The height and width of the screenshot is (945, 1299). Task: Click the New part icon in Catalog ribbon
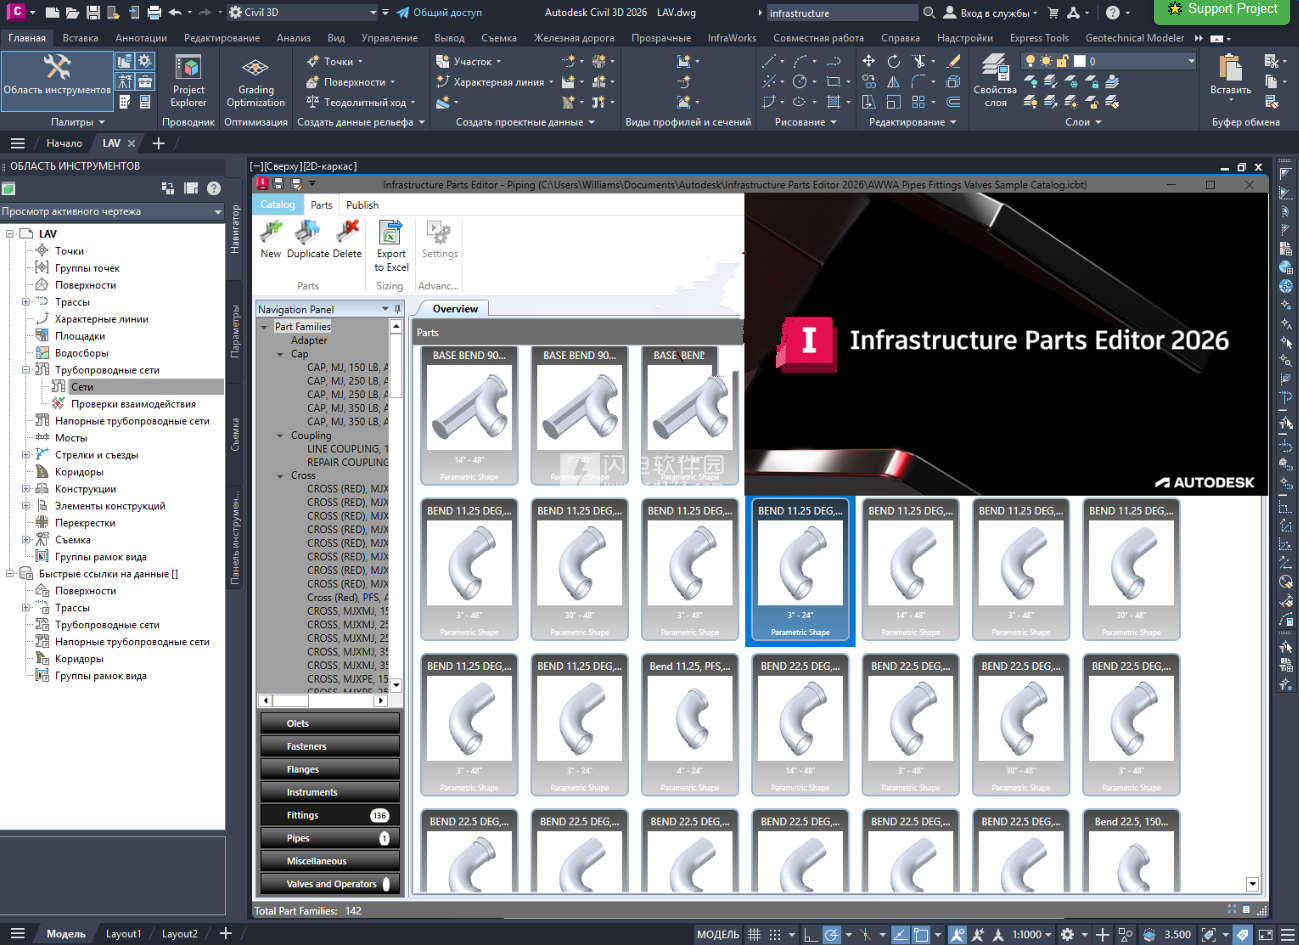tap(270, 232)
